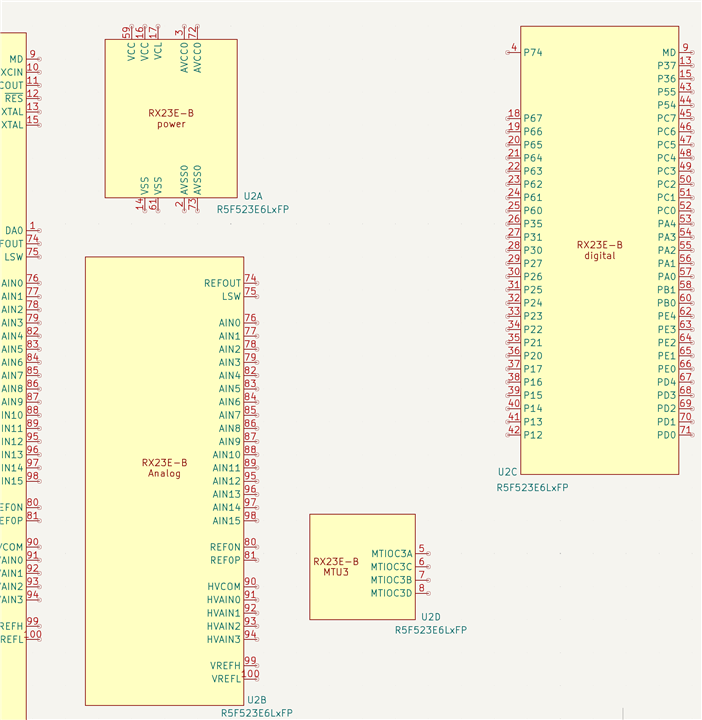
Task: Click the PB1 pin label on U2C
Action: [667, 290]
